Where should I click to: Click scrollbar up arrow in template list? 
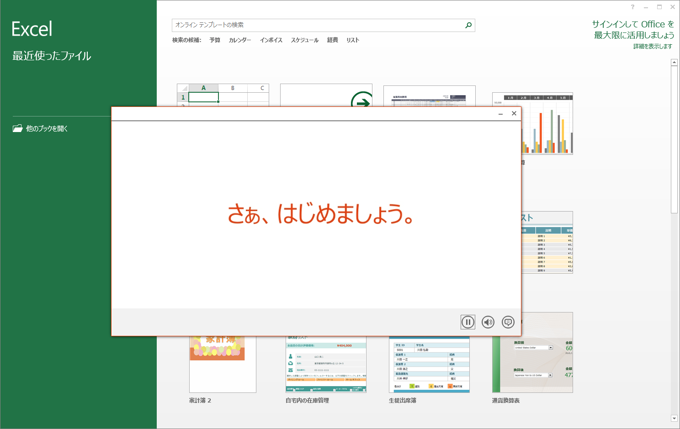(x=674, y=62)
